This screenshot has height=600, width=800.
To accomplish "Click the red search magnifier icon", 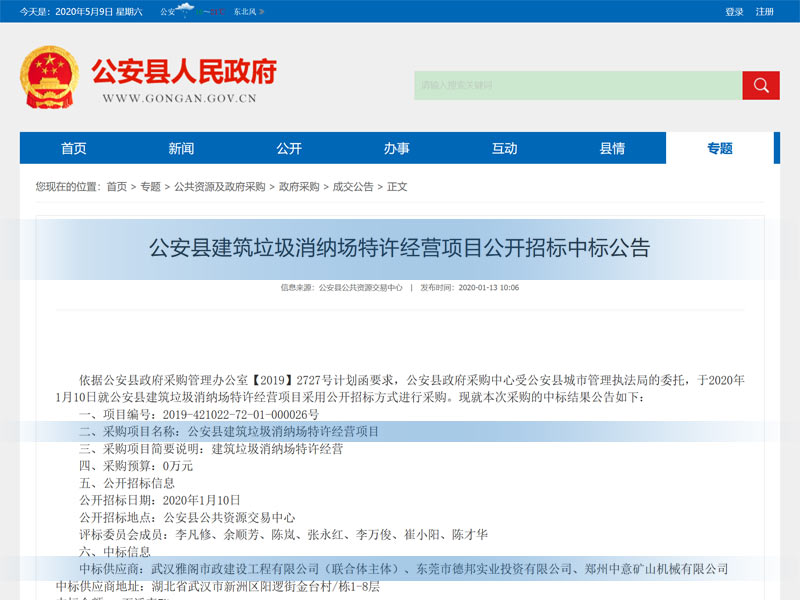I will (x=761, y=86).
